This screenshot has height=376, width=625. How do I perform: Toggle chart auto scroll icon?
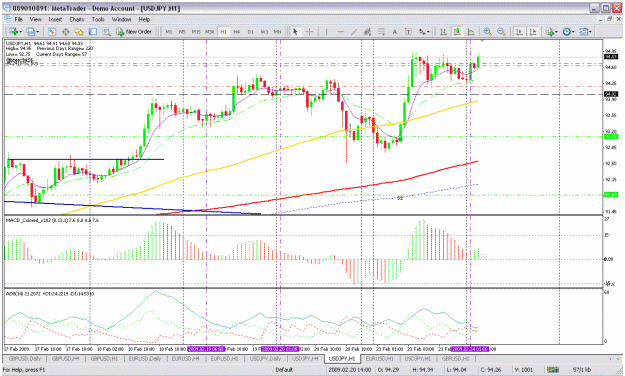(519, 31)
